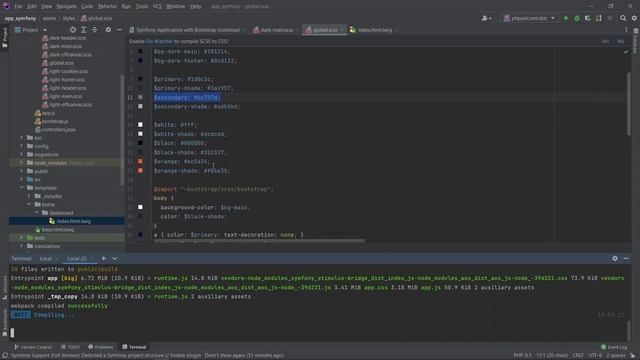
Task: Expand the node_modules folder
Action: [x=22, y=163]
